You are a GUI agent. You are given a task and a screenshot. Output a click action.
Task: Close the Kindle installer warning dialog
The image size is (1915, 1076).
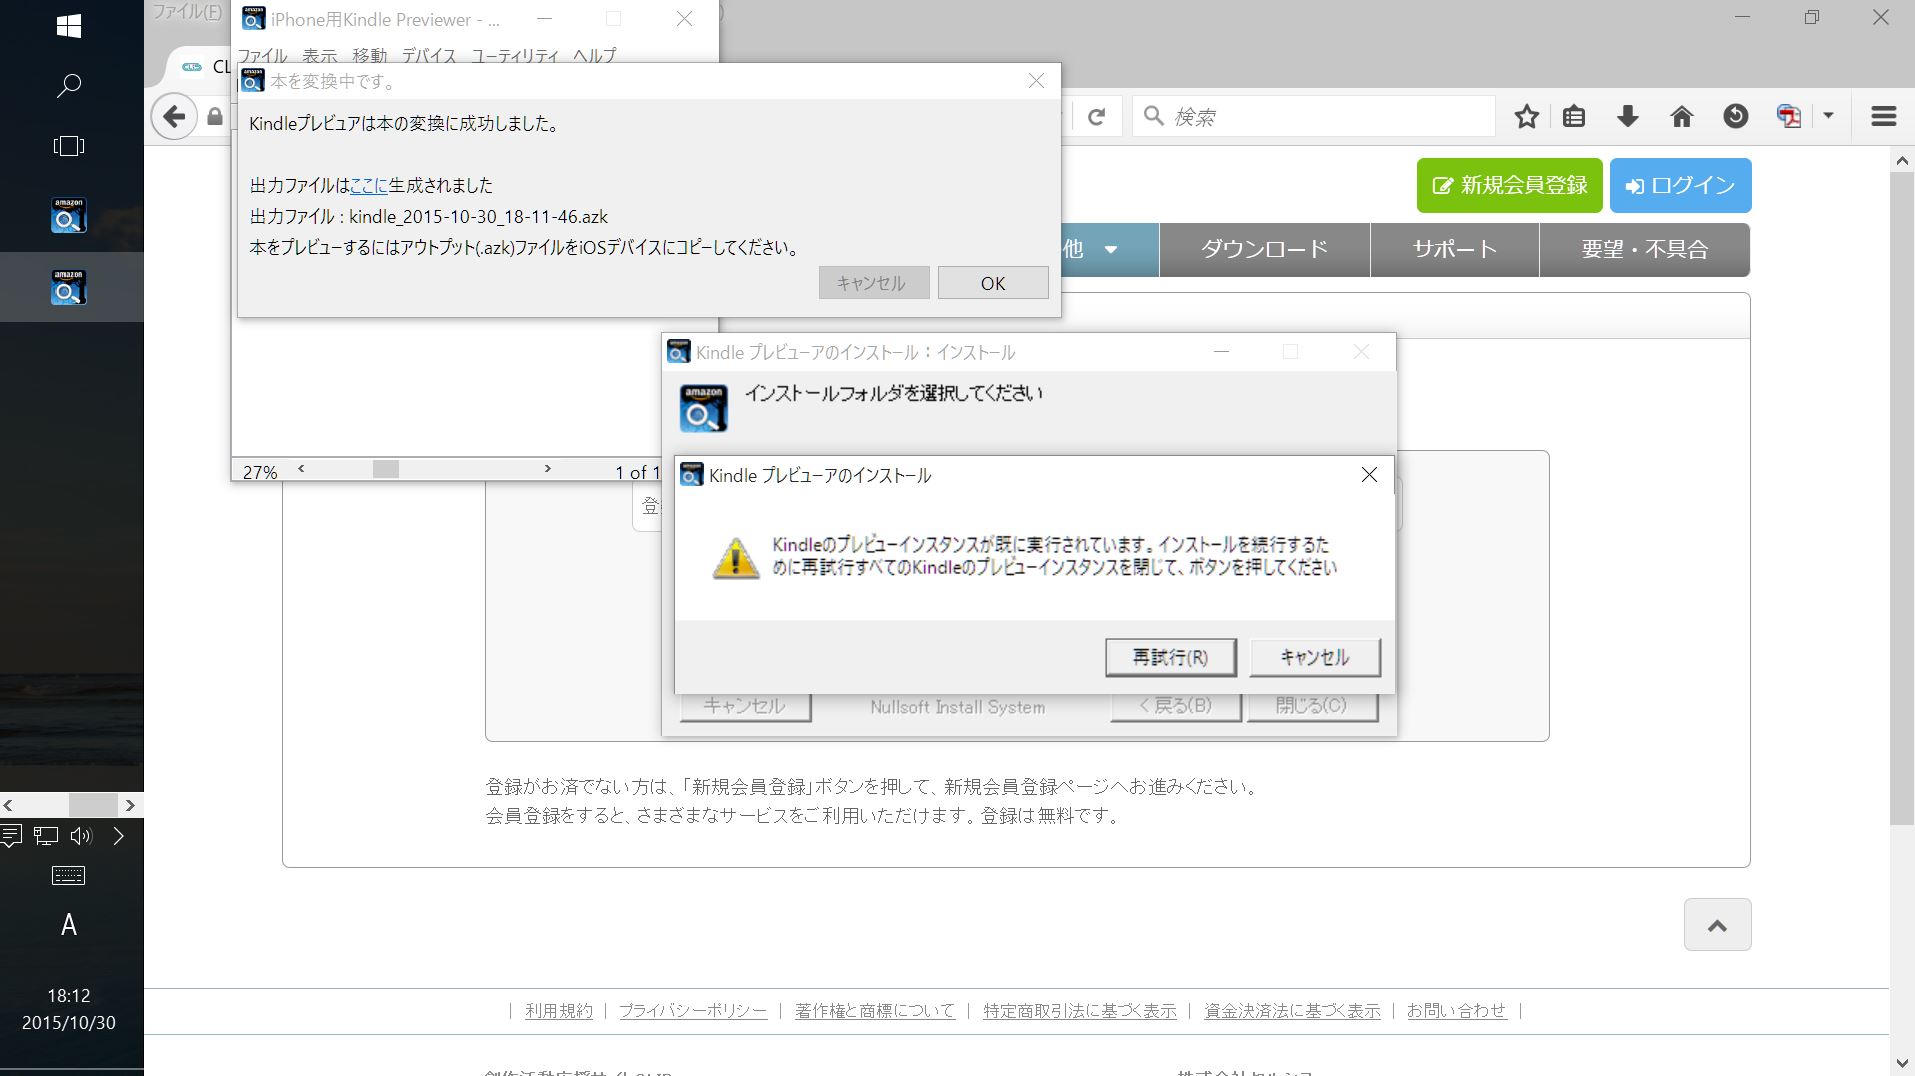tap(1369, 475)
